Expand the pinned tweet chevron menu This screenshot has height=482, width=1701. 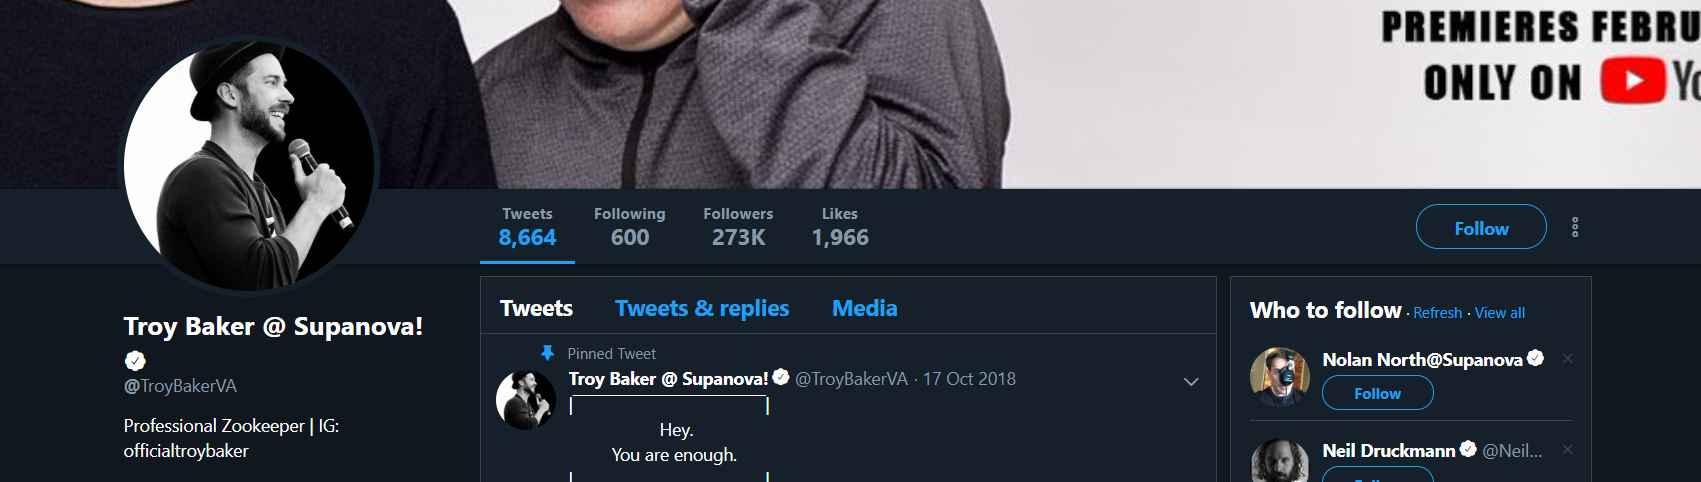click(x=1191, y=381)
